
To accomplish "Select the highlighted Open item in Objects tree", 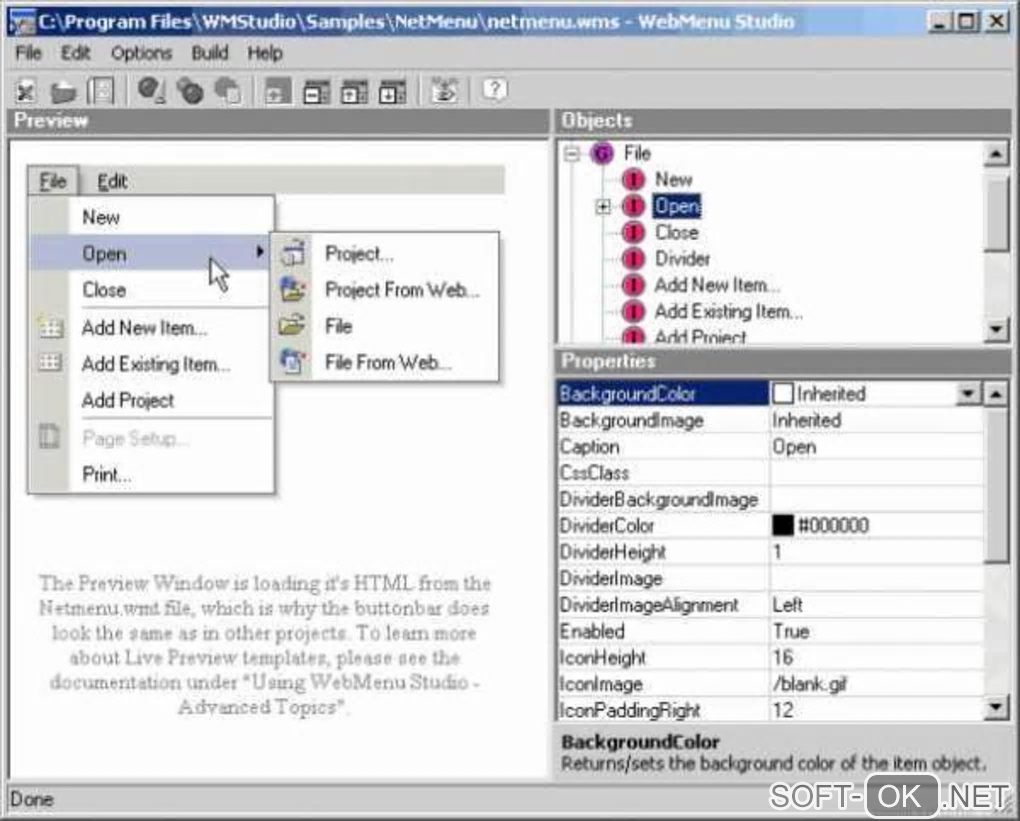I will 678,206.
